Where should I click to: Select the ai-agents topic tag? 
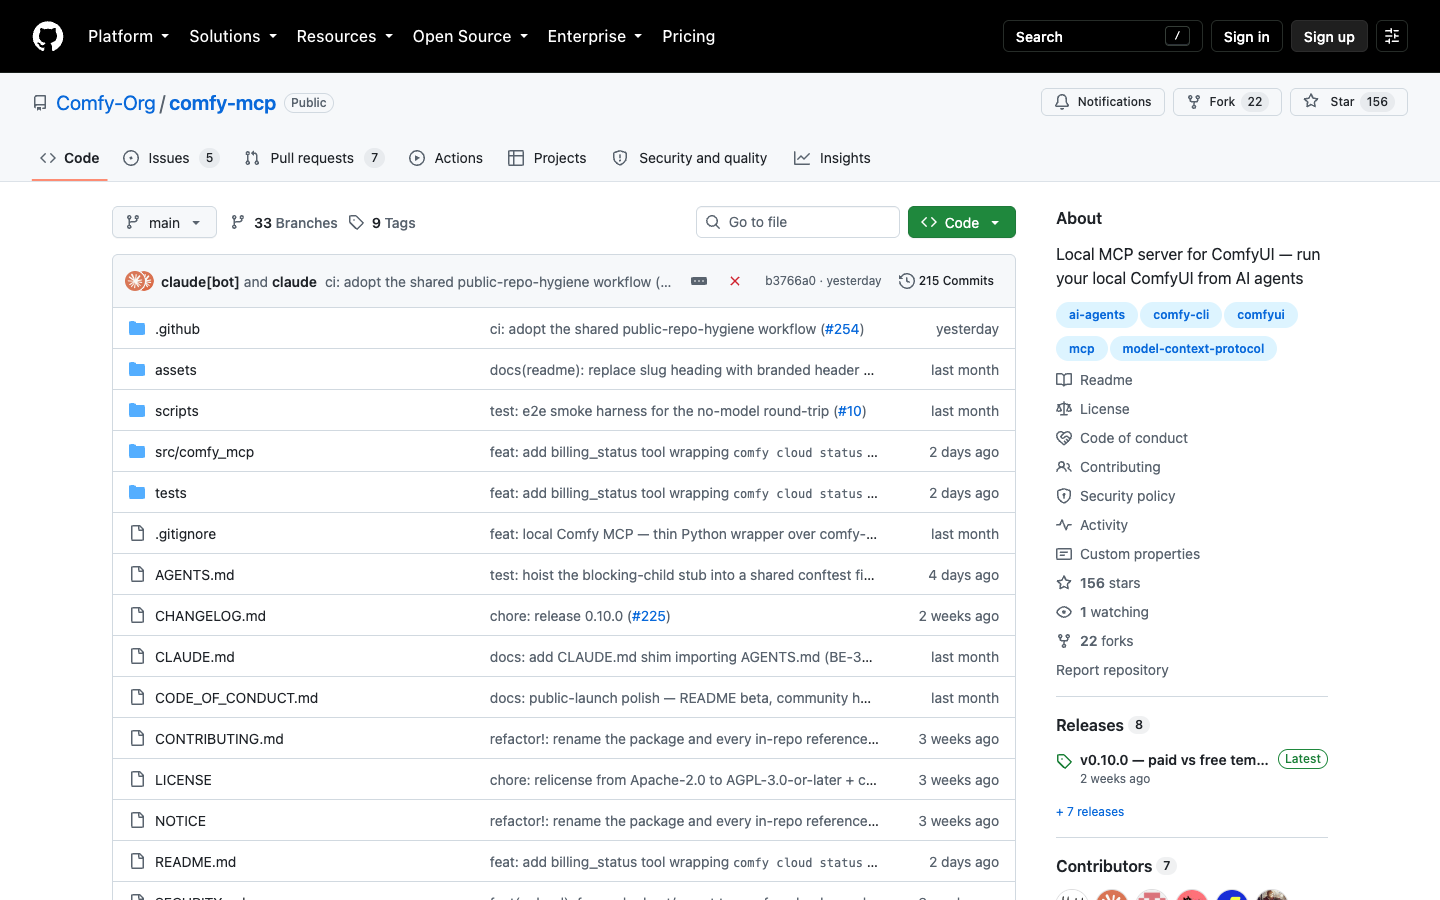[1097, 315]
